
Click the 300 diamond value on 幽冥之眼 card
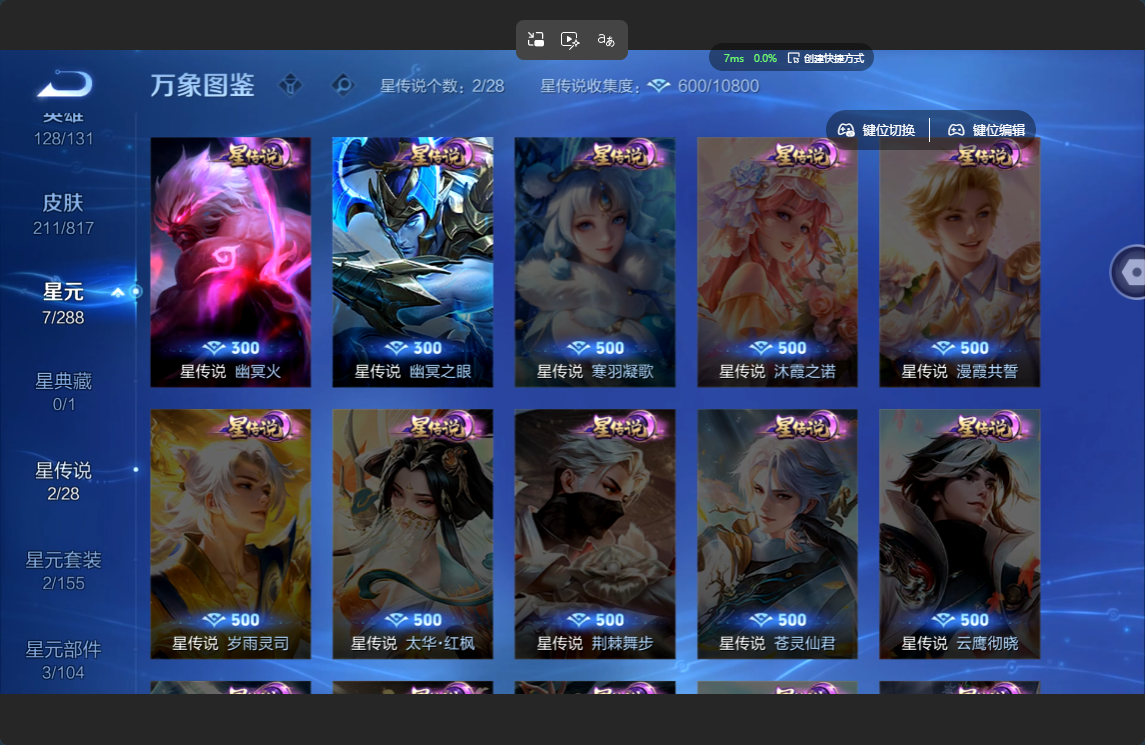(413, 348)
